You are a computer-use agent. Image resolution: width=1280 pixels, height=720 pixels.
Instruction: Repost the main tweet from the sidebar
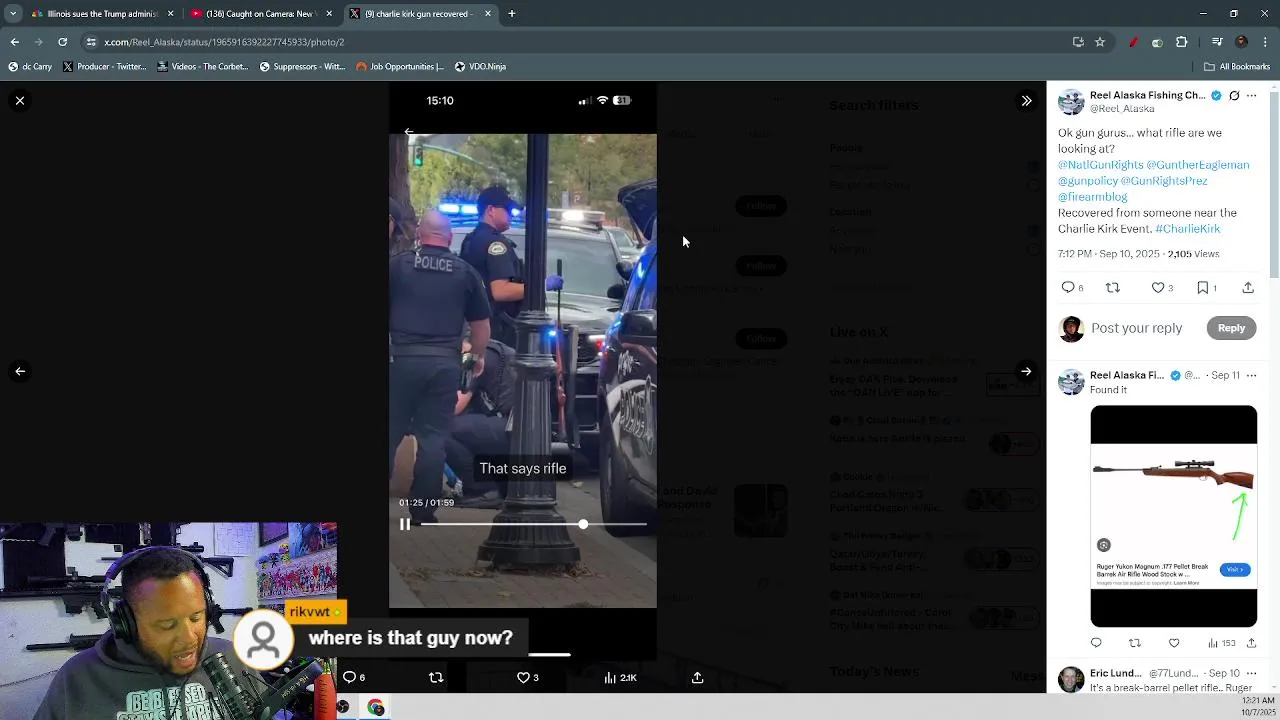1113,288
